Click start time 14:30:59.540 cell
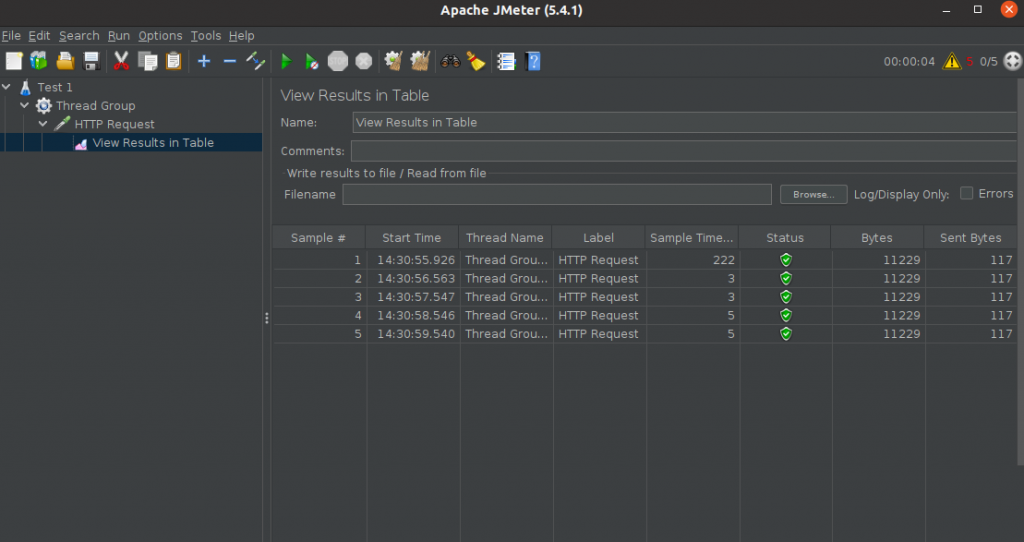 coord(413,334)
